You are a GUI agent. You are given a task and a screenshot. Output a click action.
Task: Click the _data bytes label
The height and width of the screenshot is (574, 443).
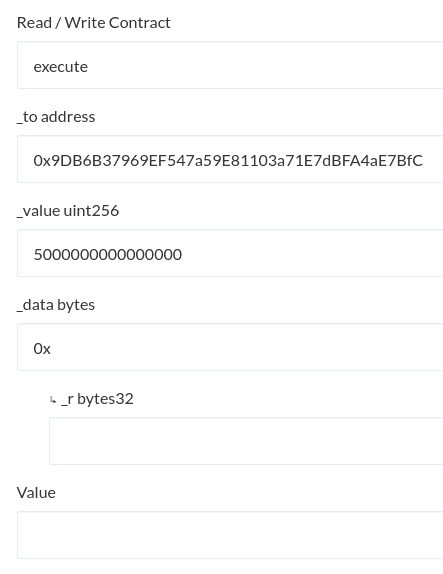56,305
